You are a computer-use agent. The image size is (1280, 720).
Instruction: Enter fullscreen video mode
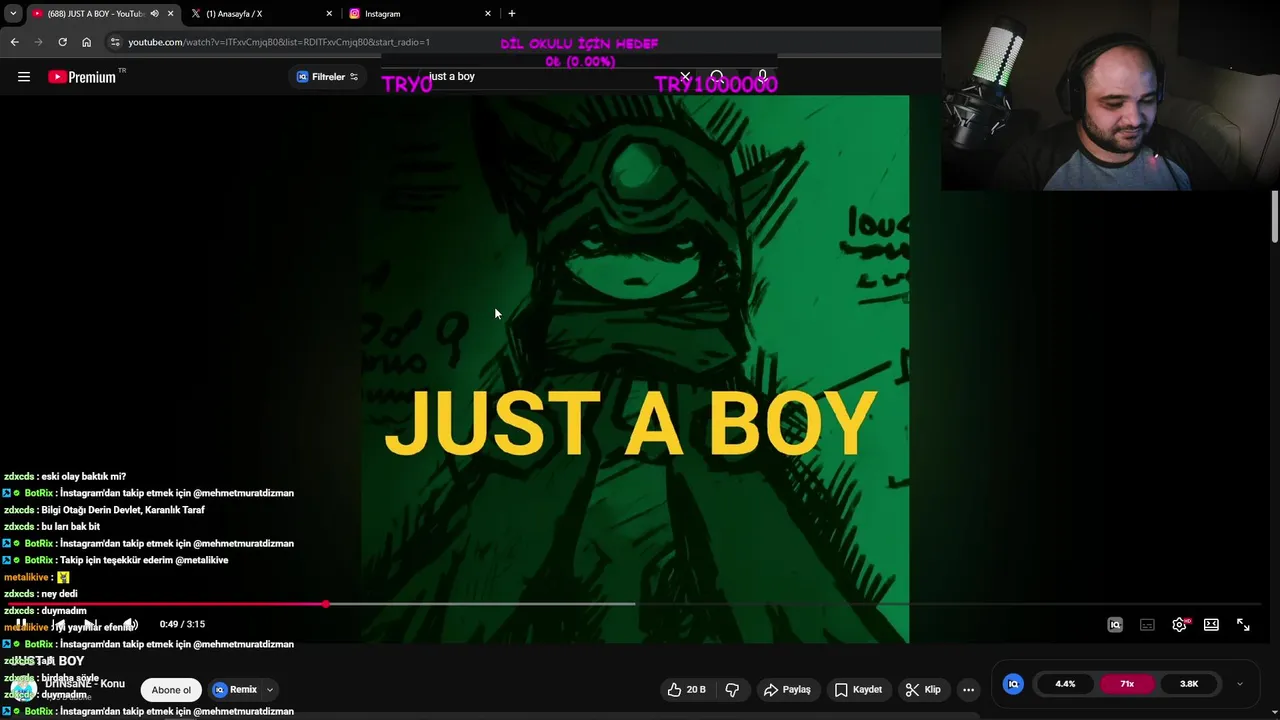[x=1243, y=625]
